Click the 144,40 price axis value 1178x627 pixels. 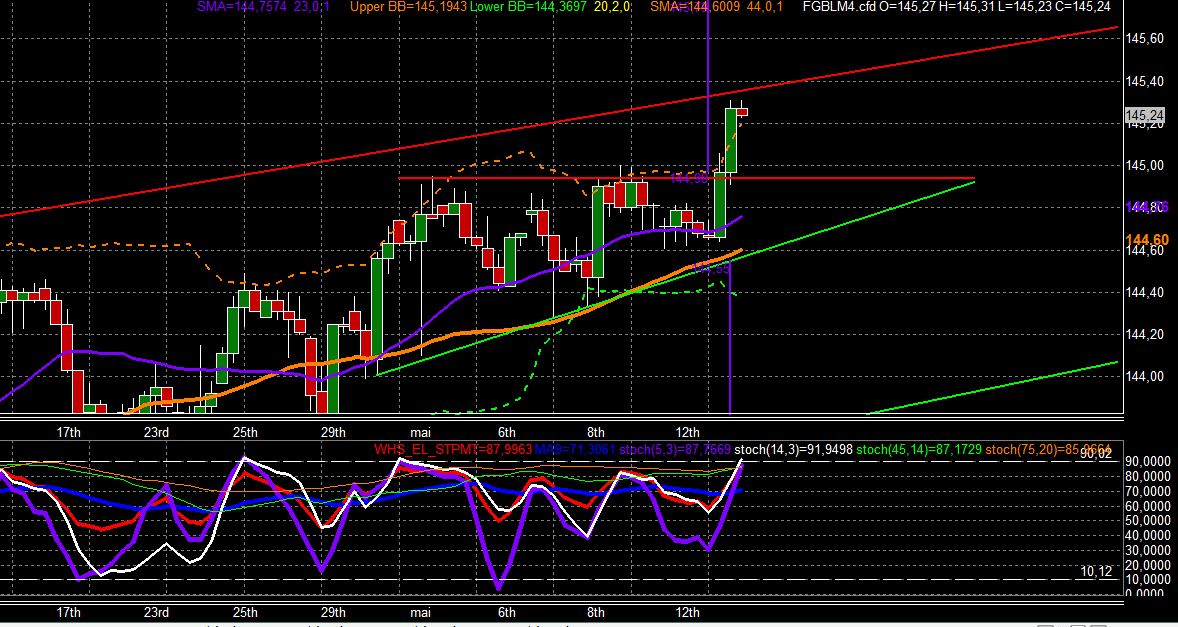[x=1143, y=292]
